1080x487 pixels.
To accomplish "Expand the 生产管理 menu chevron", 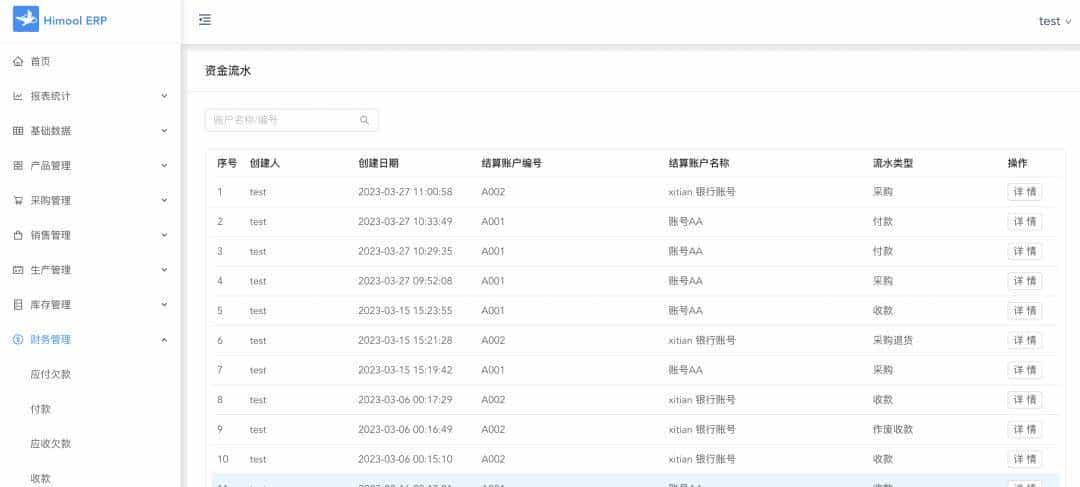I will click(x=165, y=269).
